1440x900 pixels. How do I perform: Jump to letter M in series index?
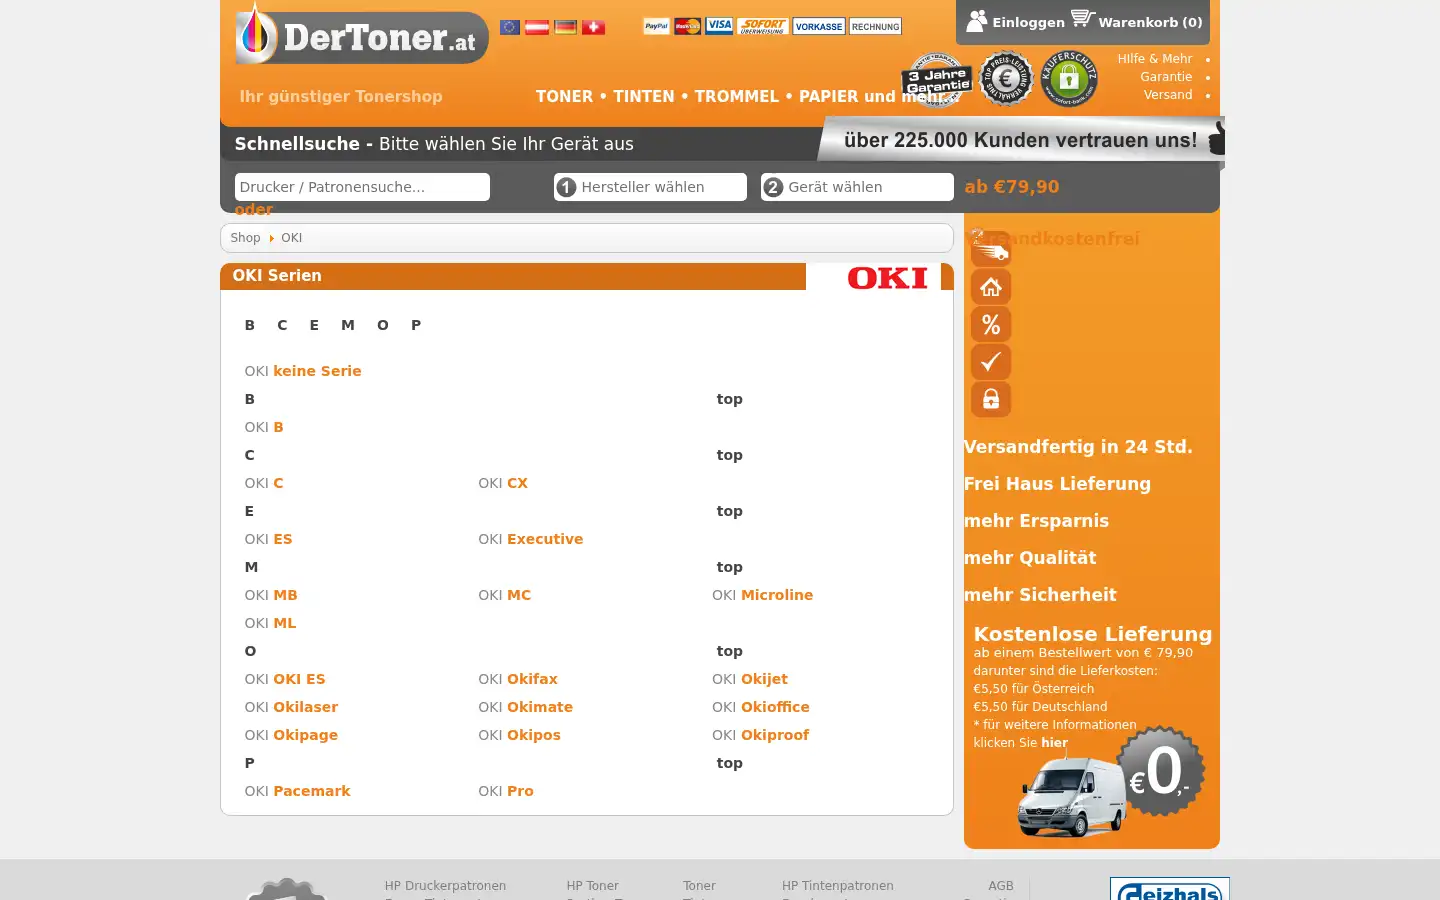(348, 325)
